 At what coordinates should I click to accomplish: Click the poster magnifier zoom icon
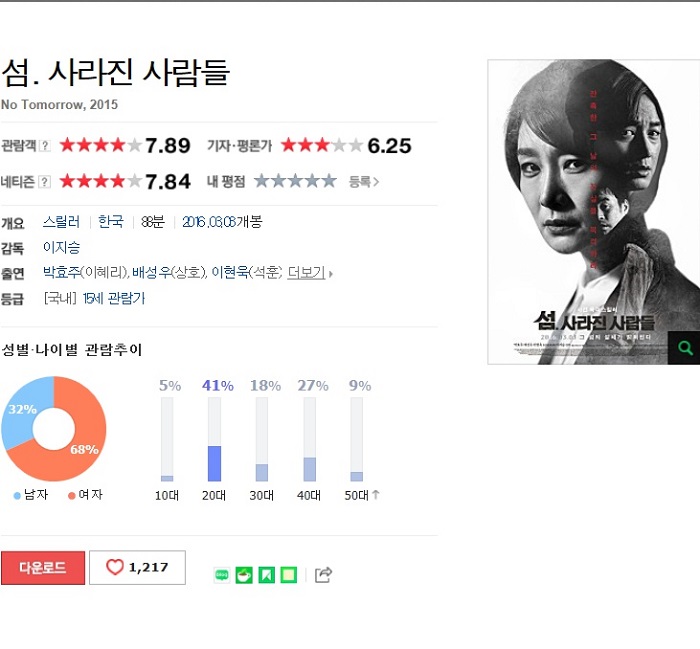[685, 348]
